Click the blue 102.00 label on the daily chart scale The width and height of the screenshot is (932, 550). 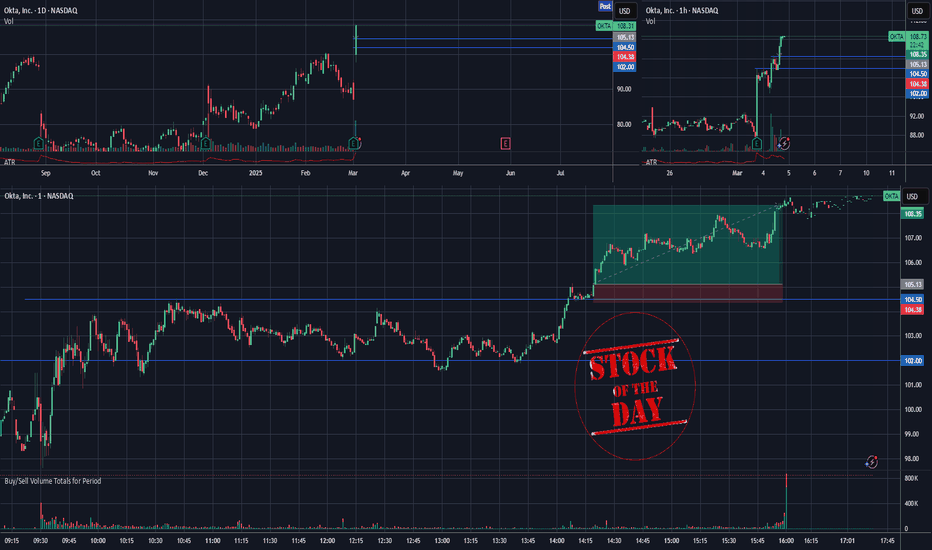click(x=625, y=67)
